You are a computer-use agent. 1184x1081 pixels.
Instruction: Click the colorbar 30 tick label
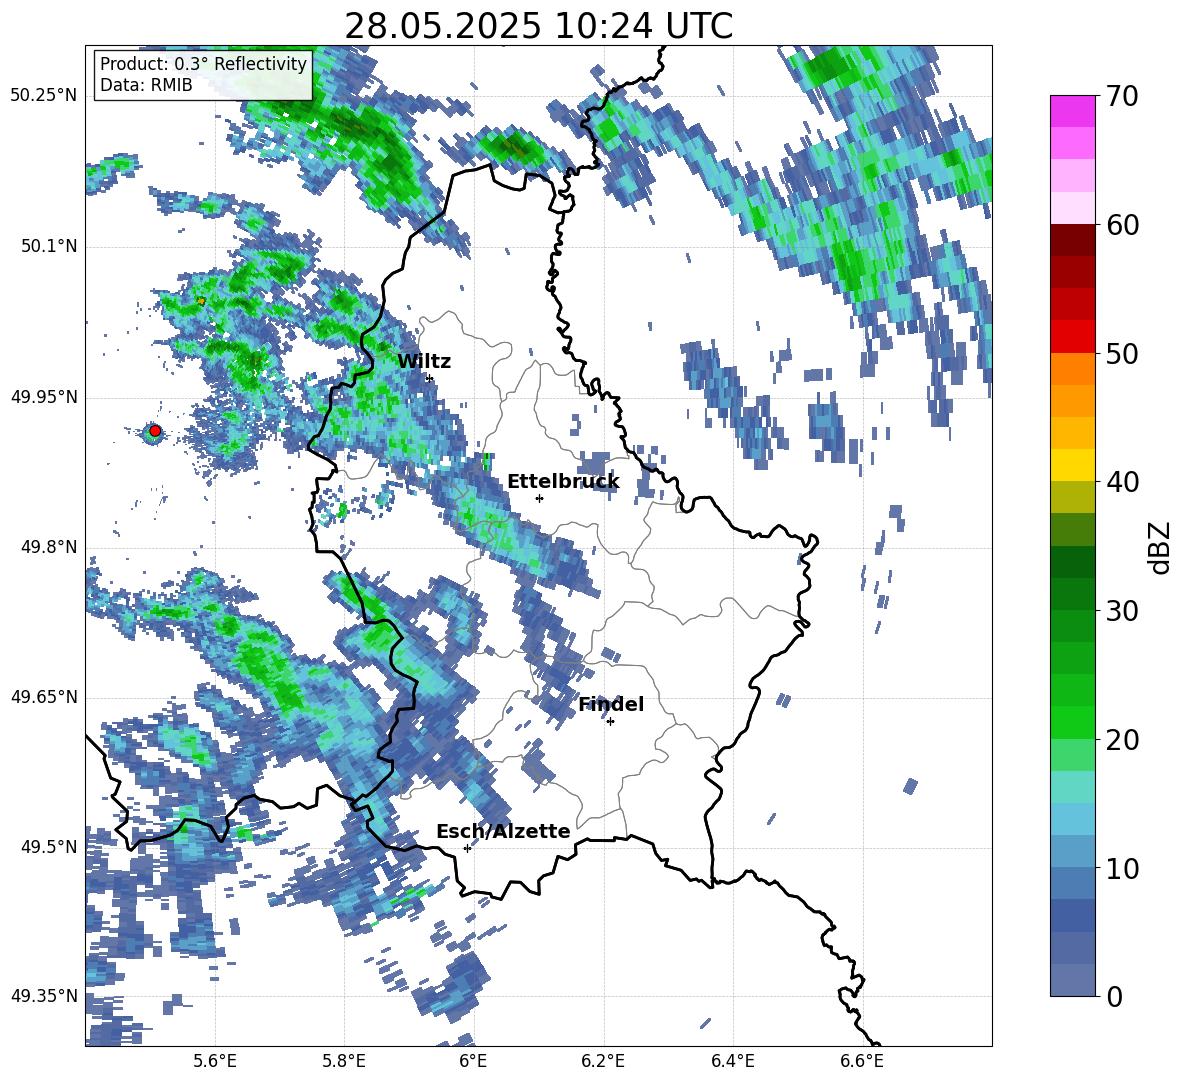(1122, 611)
